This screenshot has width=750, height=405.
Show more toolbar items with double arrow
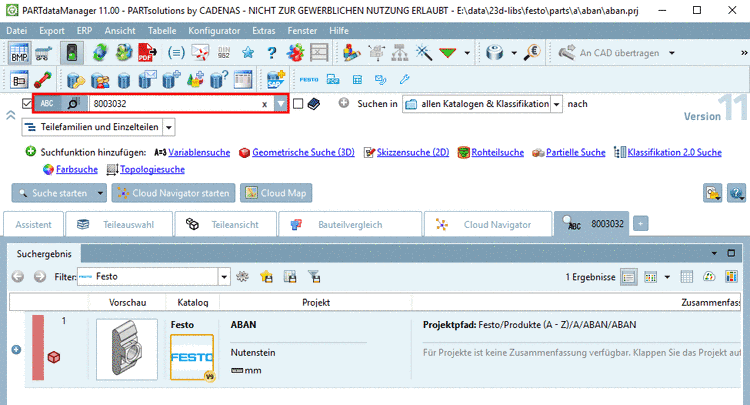[x=744, y=53]
